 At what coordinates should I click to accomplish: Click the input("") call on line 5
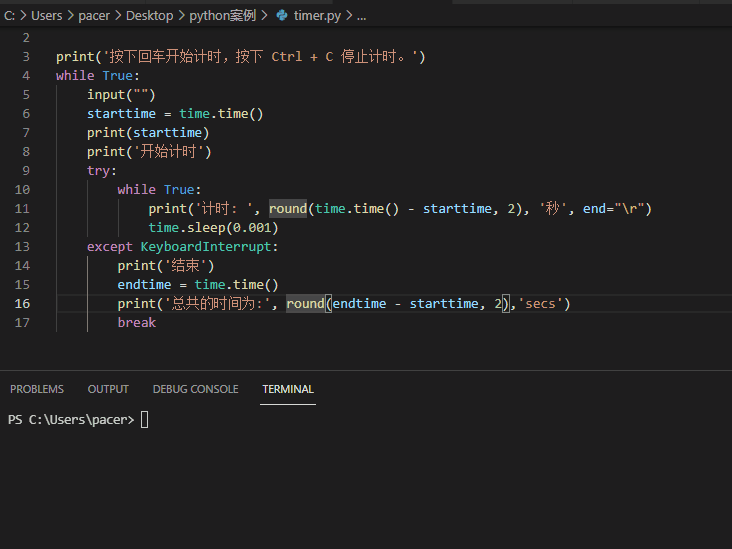point(120,94)
